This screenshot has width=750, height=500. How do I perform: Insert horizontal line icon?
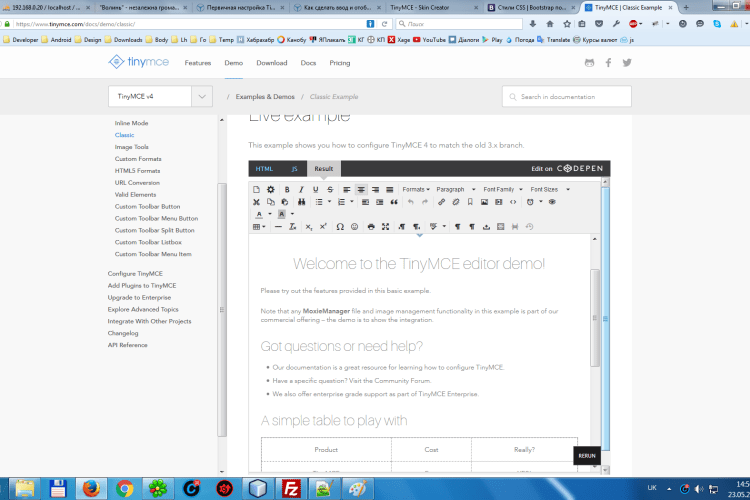point(278,227)
